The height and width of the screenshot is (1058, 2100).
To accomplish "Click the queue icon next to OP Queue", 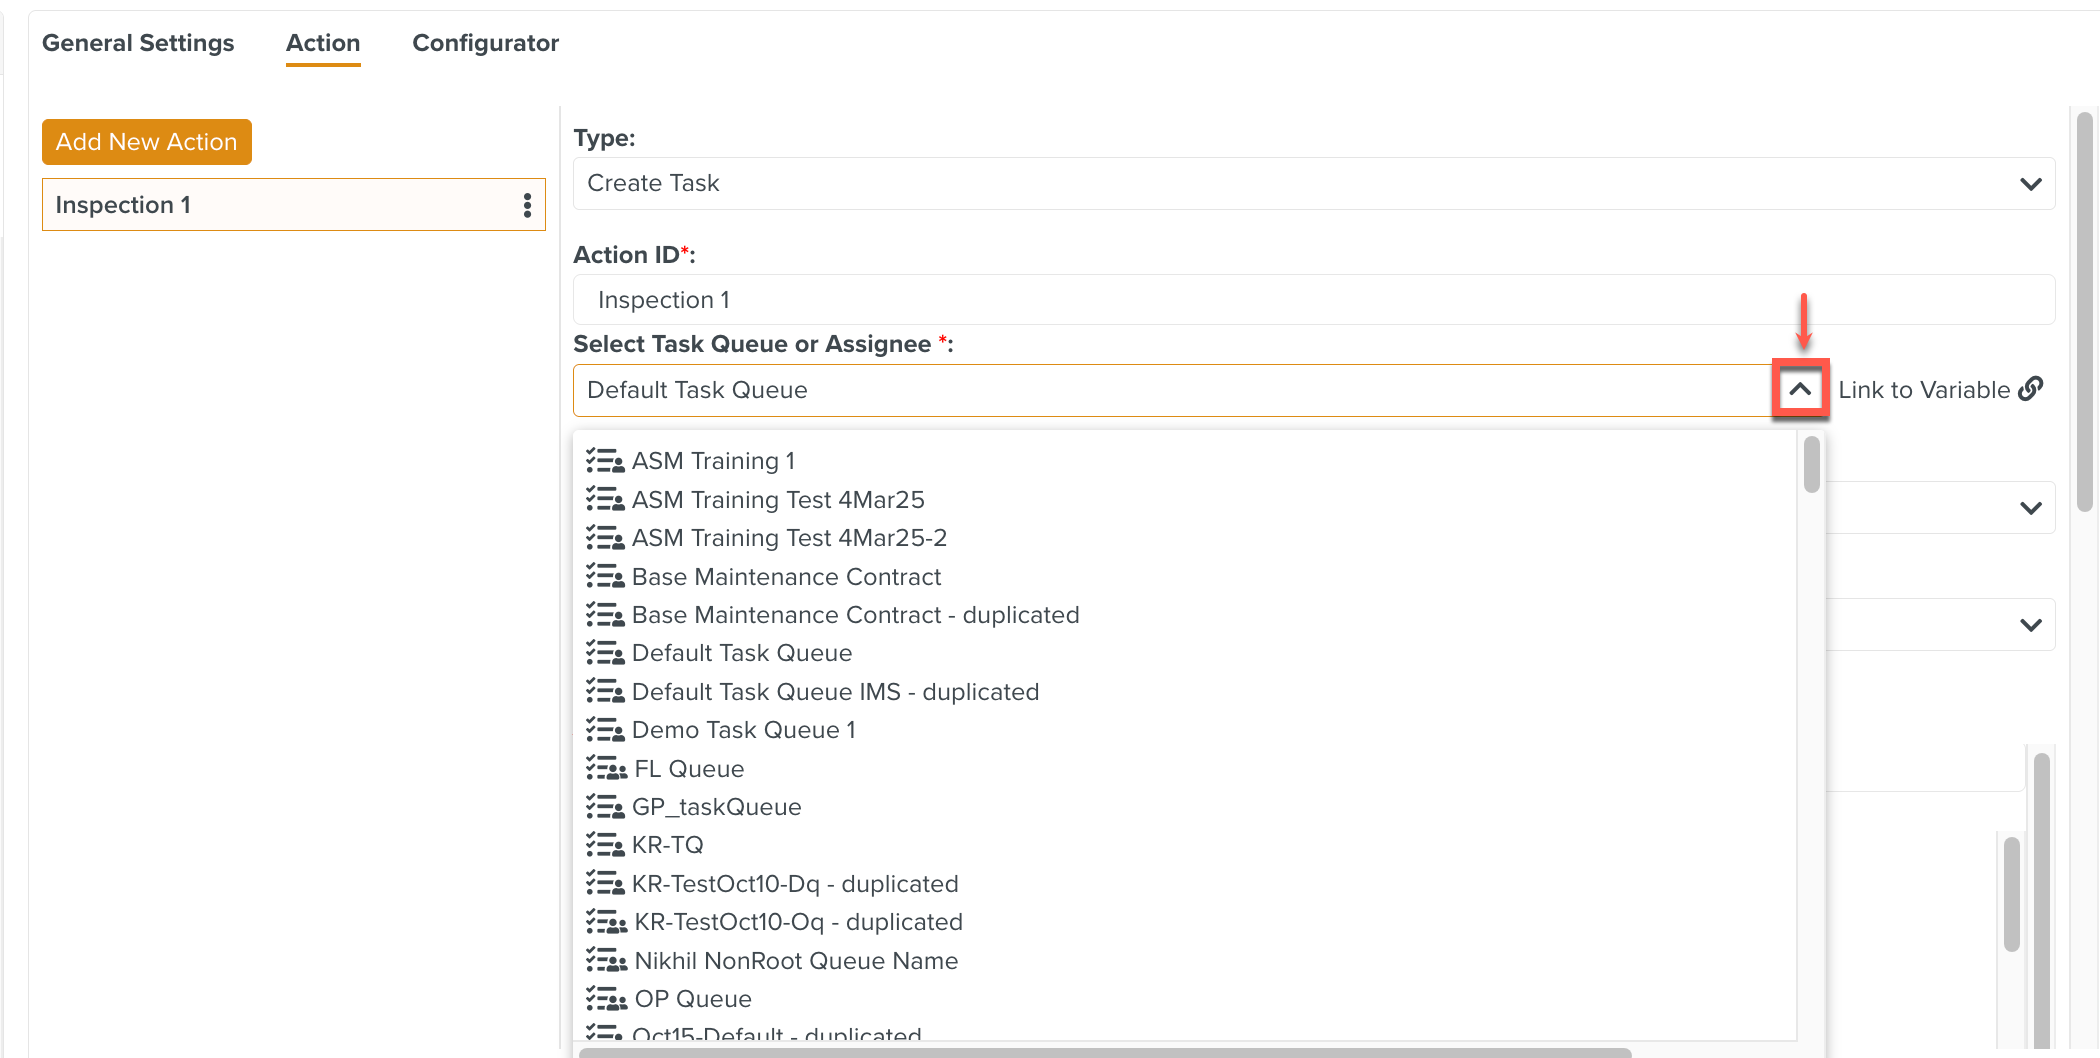I will [605, 998].
